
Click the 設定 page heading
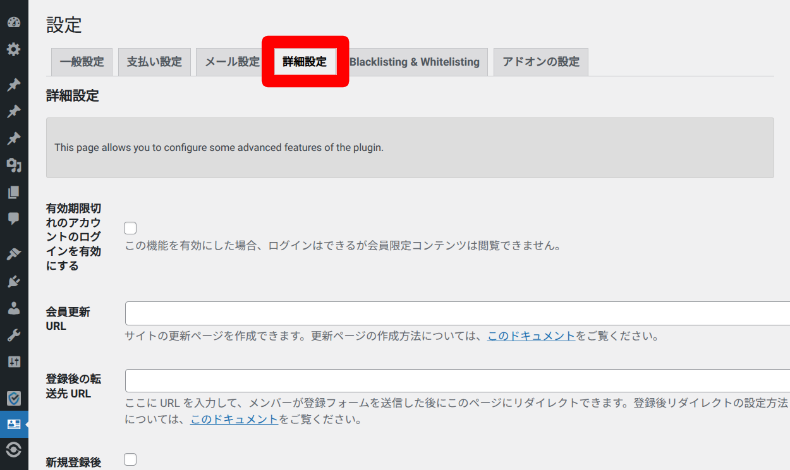[64, 25]
